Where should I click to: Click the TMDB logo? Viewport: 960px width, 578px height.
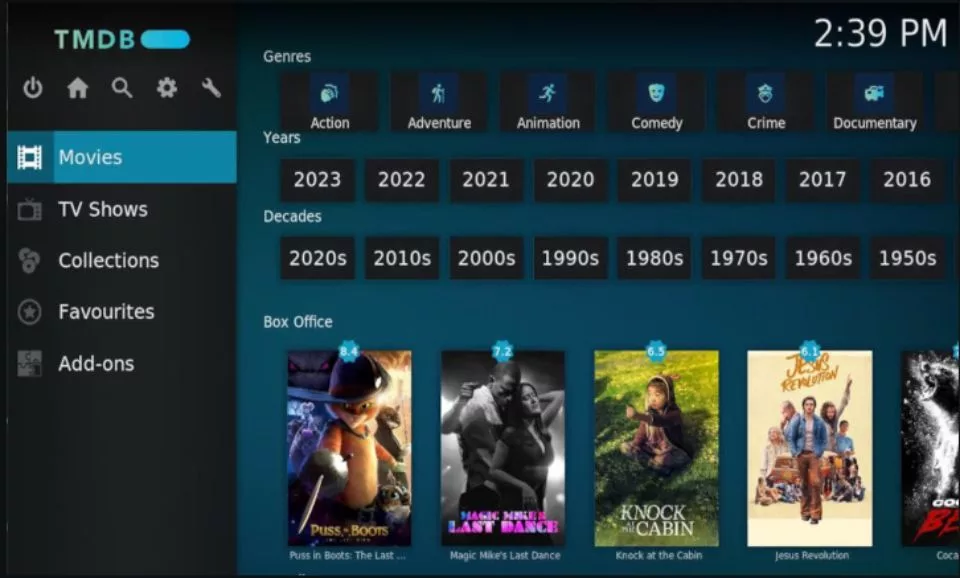click(x=122, y=39)
